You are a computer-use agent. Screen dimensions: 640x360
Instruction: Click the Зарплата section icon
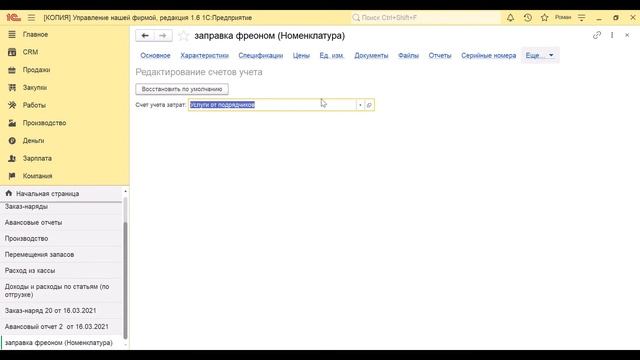pos(12,158)
